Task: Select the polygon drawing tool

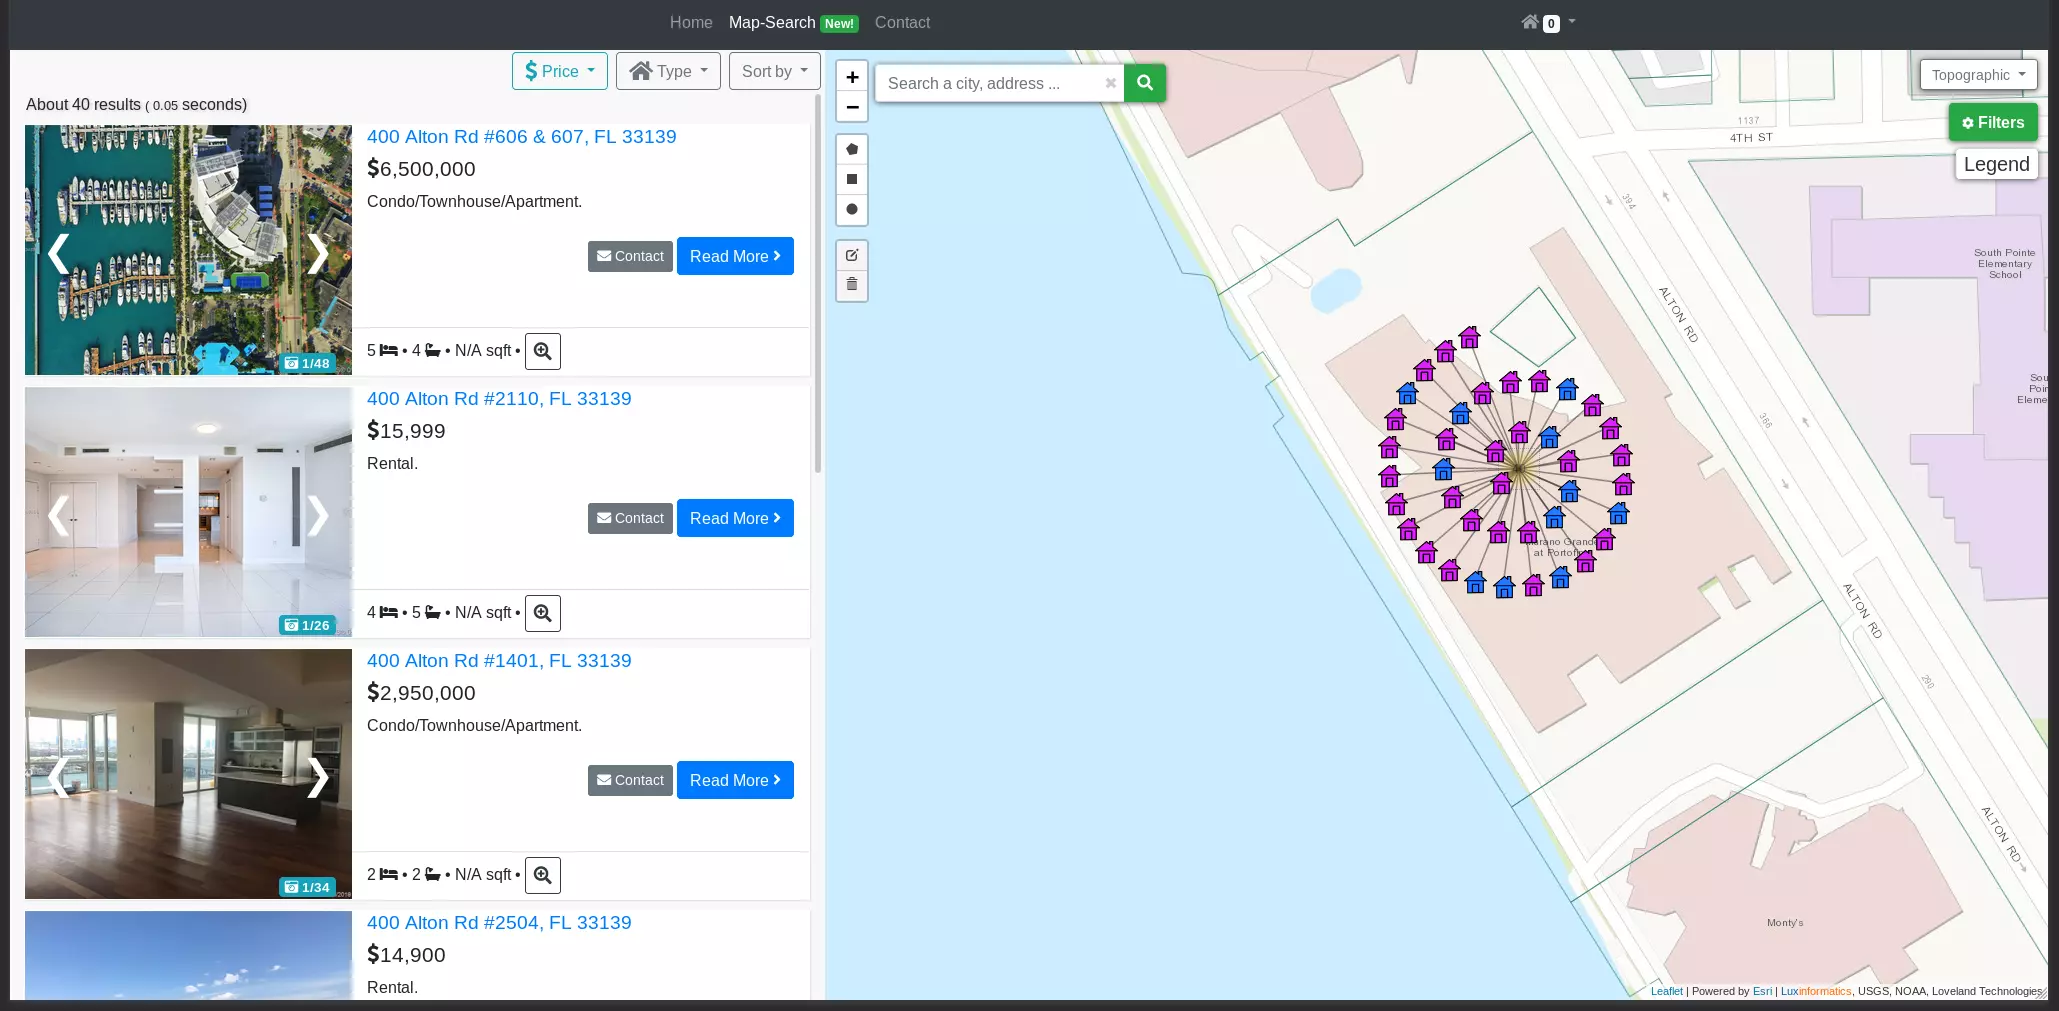Action: pyautogui.click(x=852, y=148)
